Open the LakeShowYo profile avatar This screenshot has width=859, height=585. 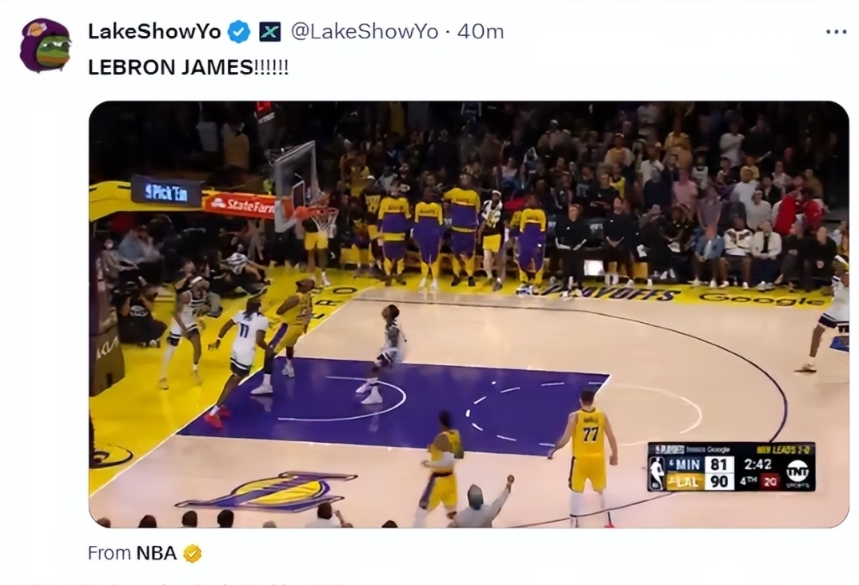[x=45, y=45]
